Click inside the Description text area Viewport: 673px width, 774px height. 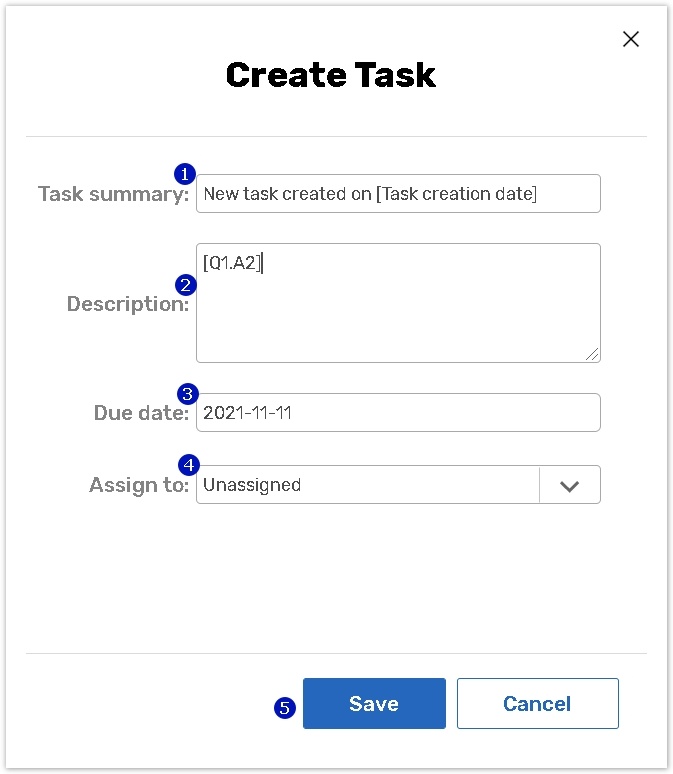click(398, 310)
